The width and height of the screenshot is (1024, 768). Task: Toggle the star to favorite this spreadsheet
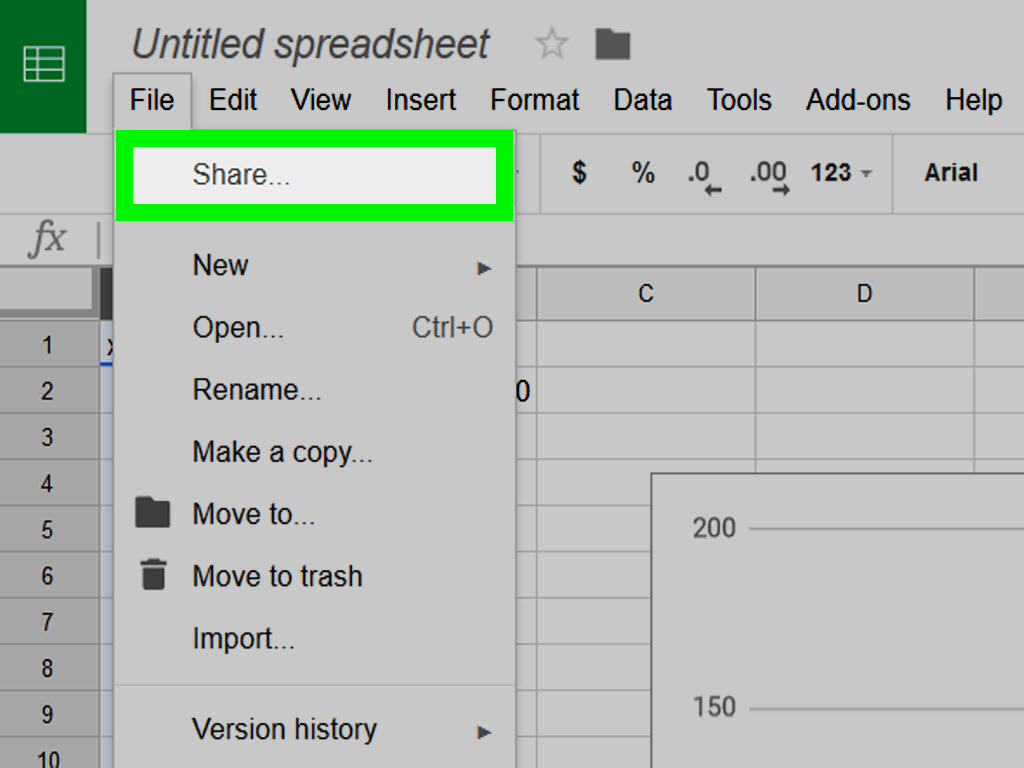coord(551,44)
